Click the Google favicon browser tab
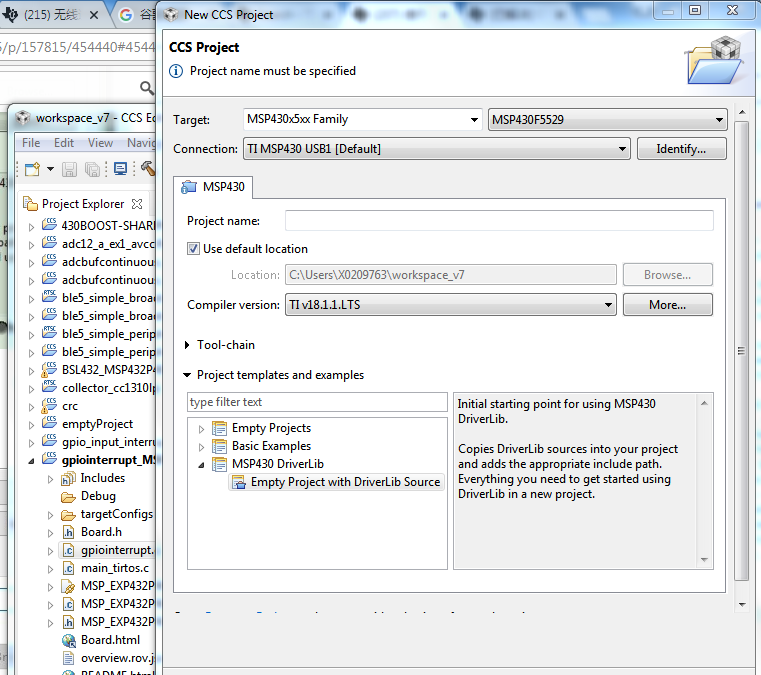This screenshot has height=675, width=761. pos(126,15)
